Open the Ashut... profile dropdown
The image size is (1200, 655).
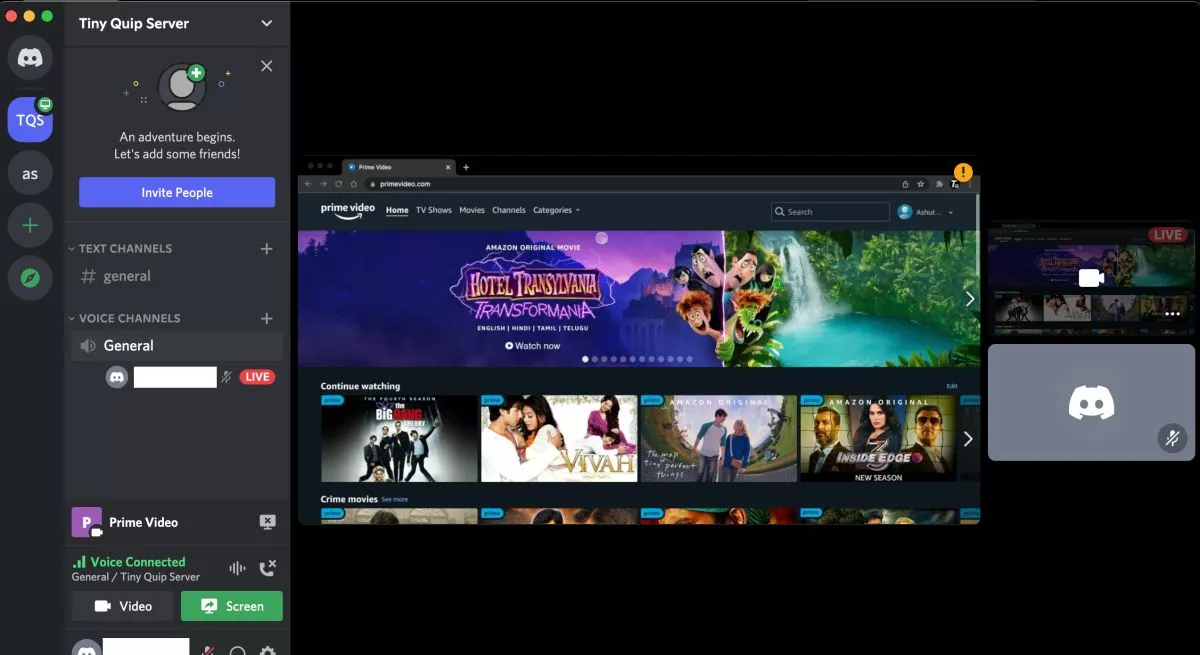pos(925,212)
